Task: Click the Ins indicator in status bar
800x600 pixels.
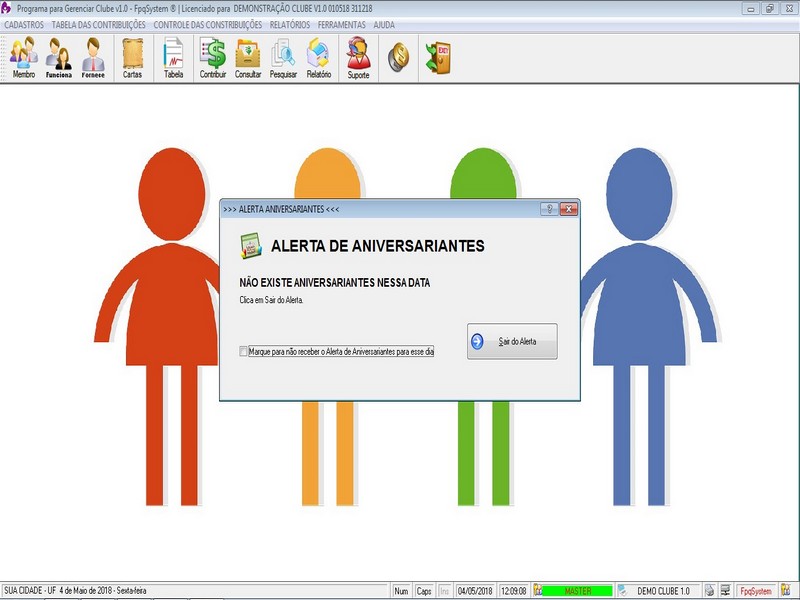Action: pos(444,591)
